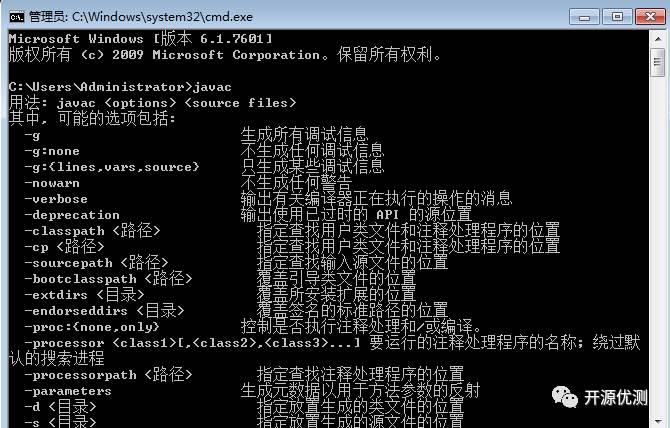Screen dimensions: 670x428
Task: Click the 开源优测 watermark text
Action: (615, 397)
